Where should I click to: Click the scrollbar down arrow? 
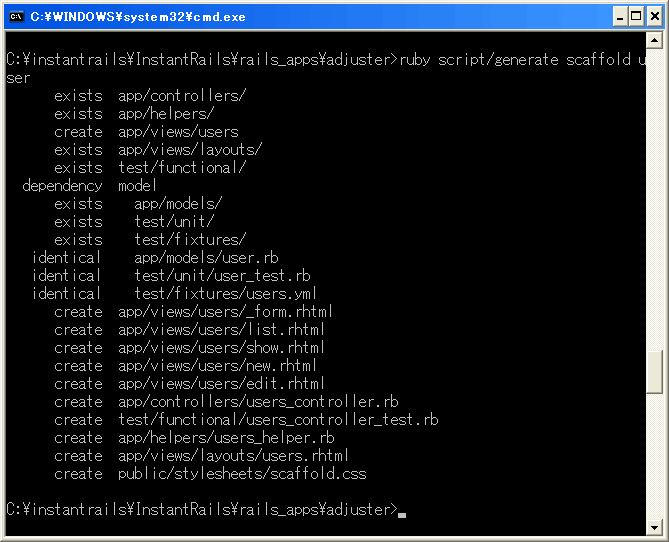coord(654,527)
